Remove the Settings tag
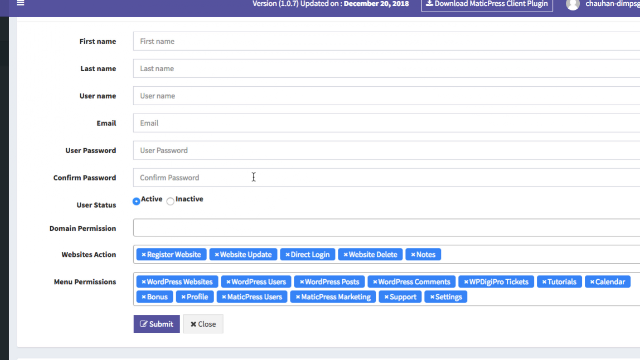Image resolution: width=640 pixels, height=360 pixels. tap(432, 297)
